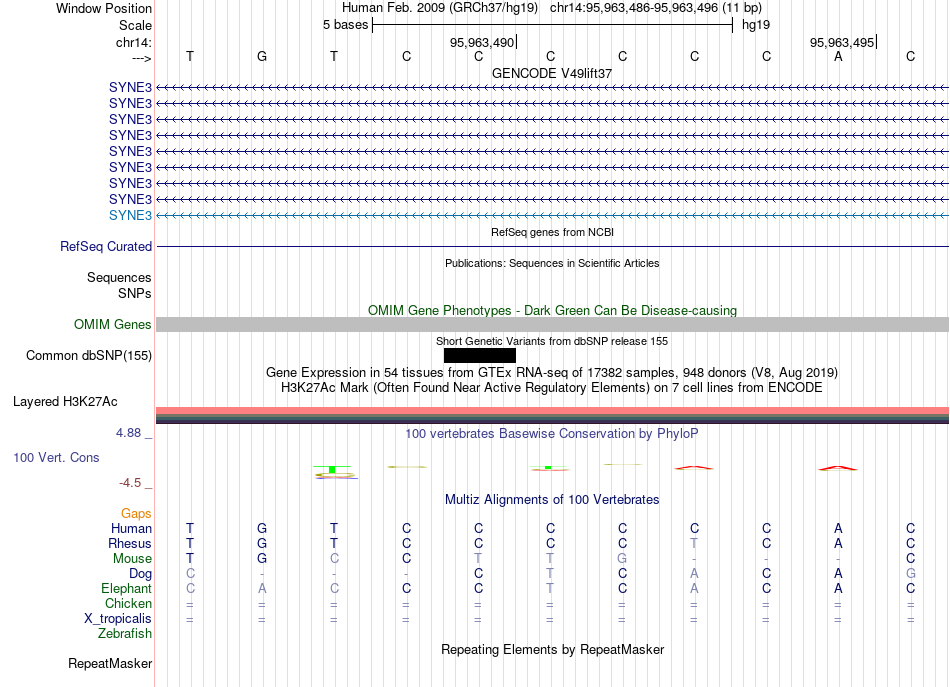Viewport: 950px width, 687px height.
Task: Select the light-blue SYNE3 transcript label
Action: pyautogui.click(x=130, y=216)
